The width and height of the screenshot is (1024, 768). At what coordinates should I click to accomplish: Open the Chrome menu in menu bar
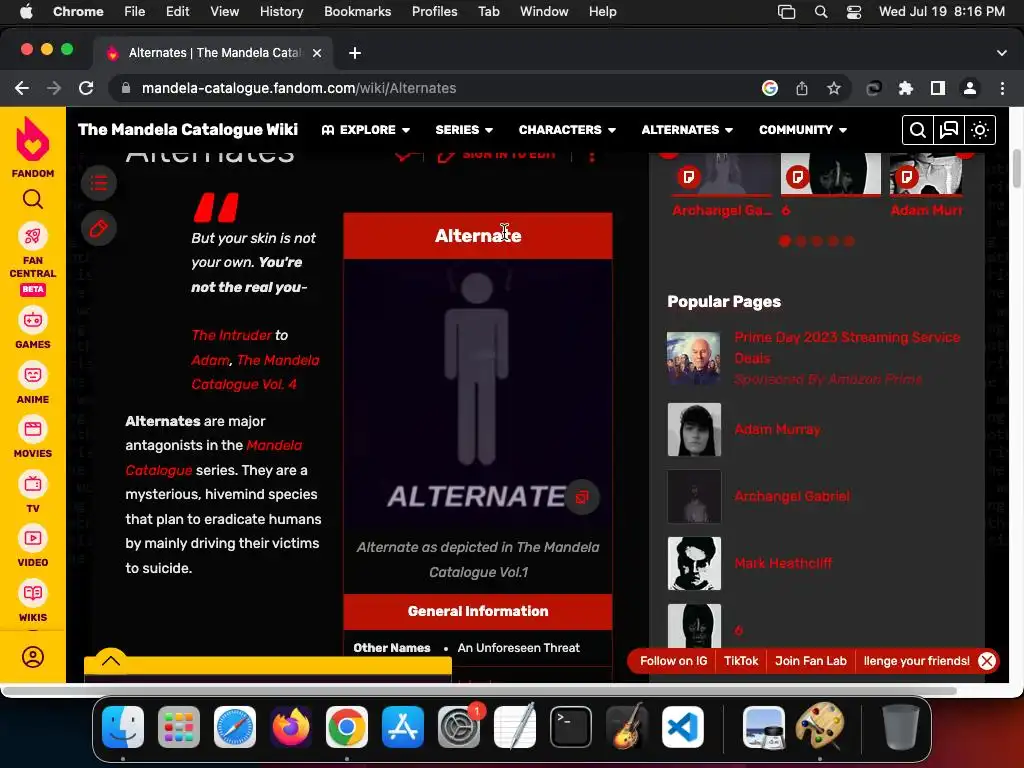(78, 12)
